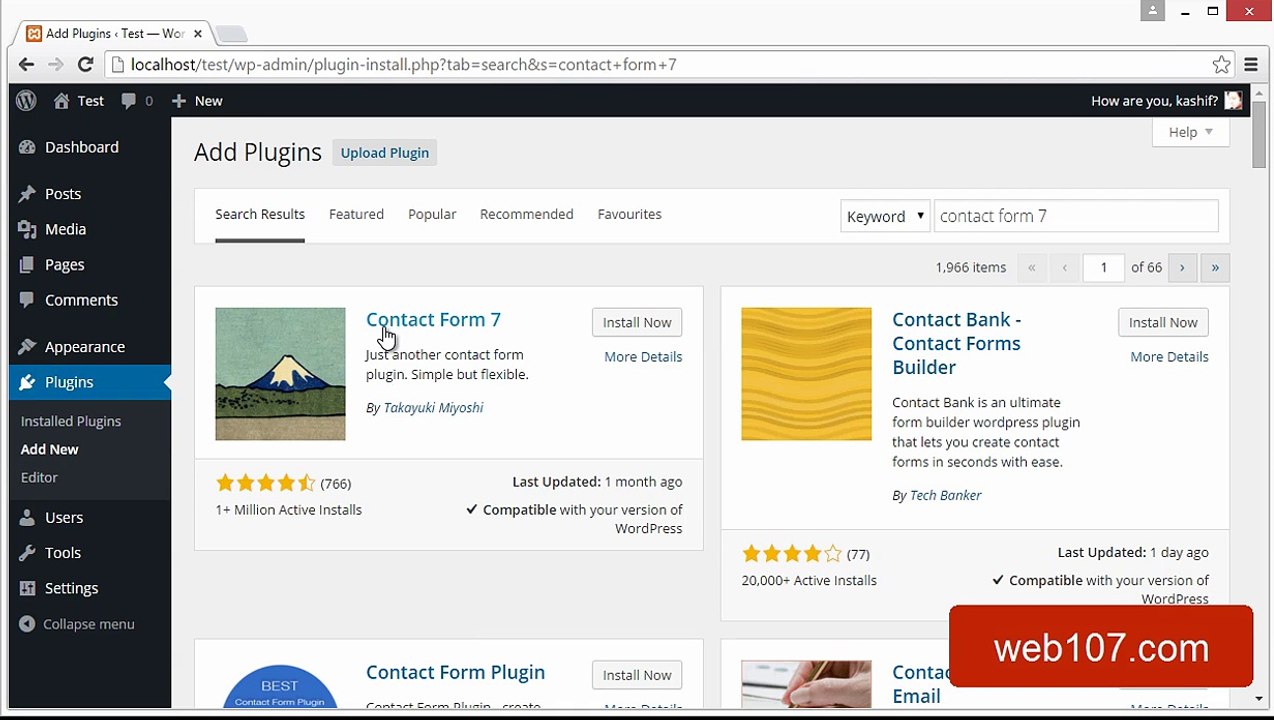The height and width of the screenshot is (720, 1274).
Task: View More Details for Contact Bank
Action: point(1169,357)
